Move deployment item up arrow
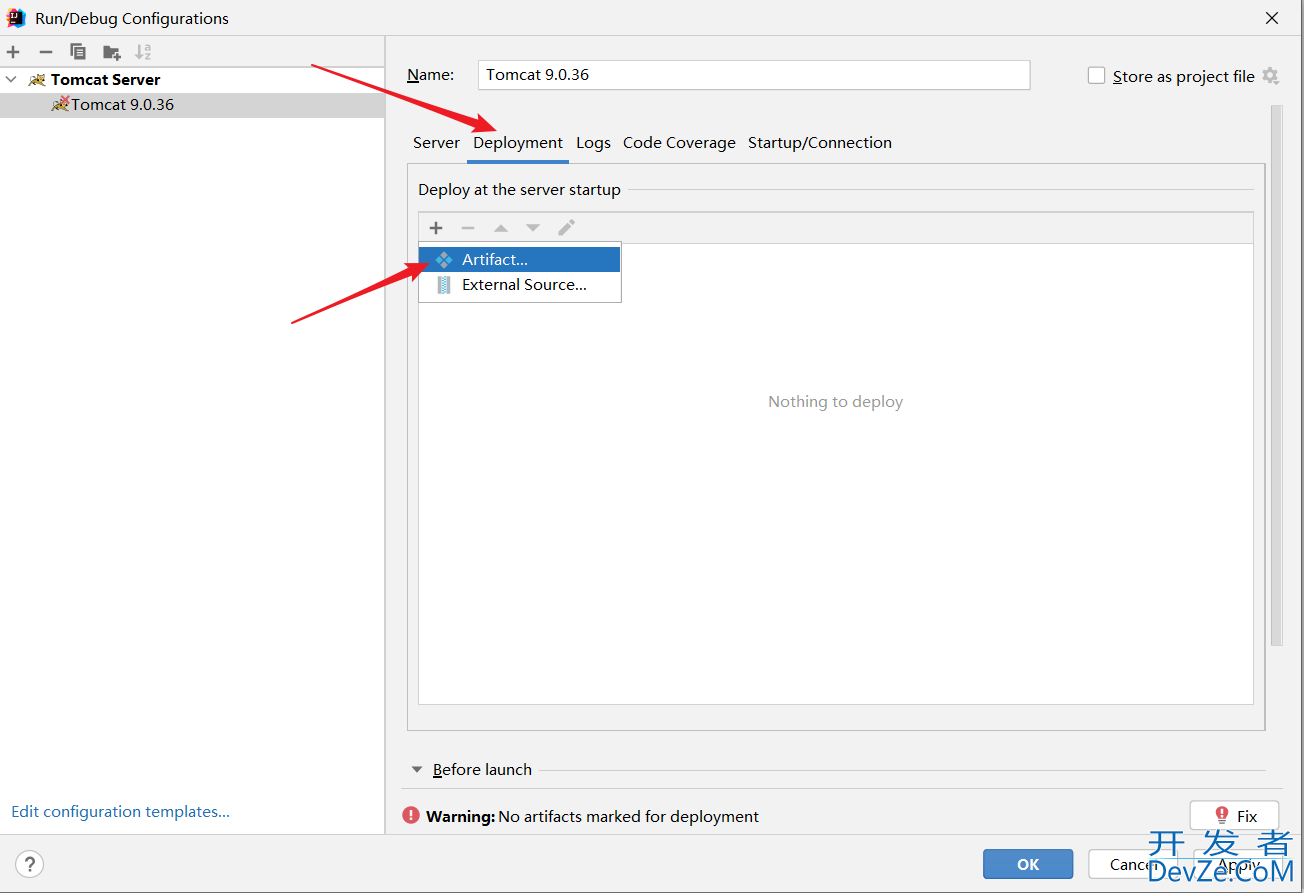Image resolution: width=1304 pixels, height=893 pixels. [501, 228]
